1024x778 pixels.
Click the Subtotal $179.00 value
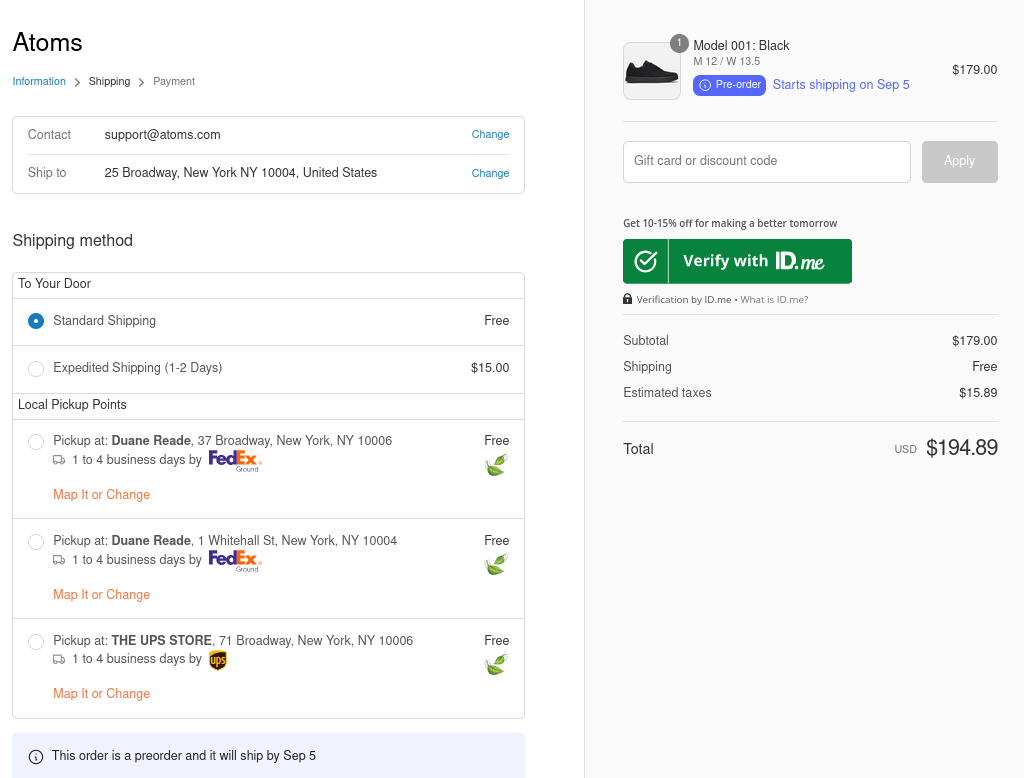974,340
